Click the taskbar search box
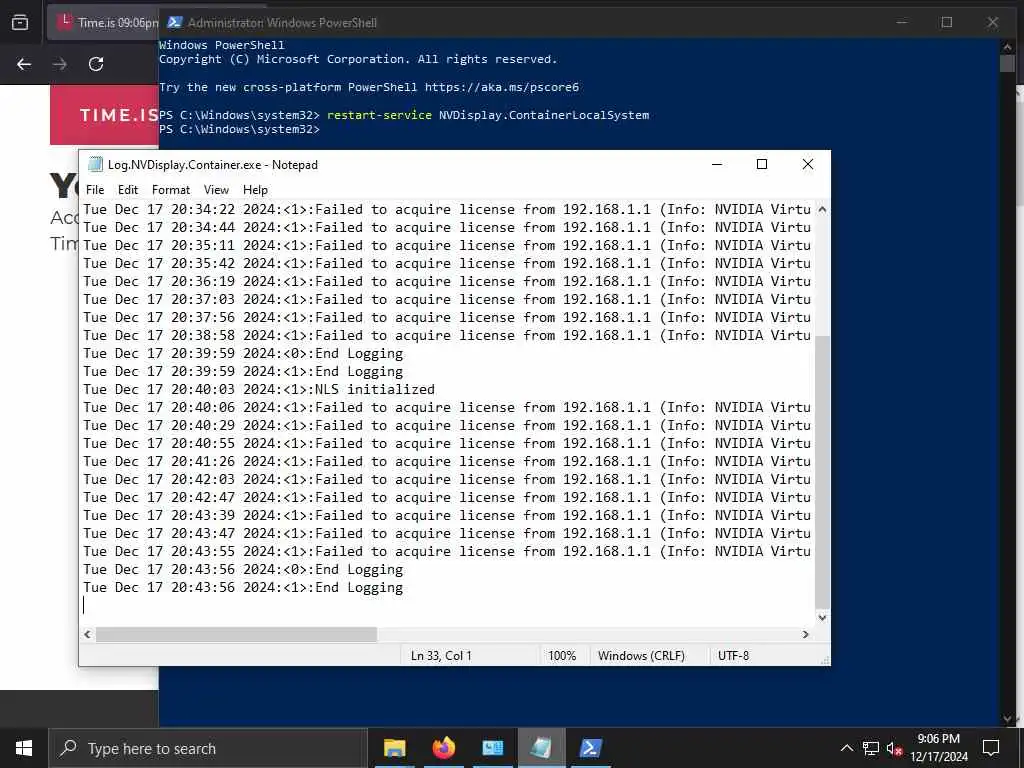The height and width of the screenshot is (768, 1024). pos(208,748)
